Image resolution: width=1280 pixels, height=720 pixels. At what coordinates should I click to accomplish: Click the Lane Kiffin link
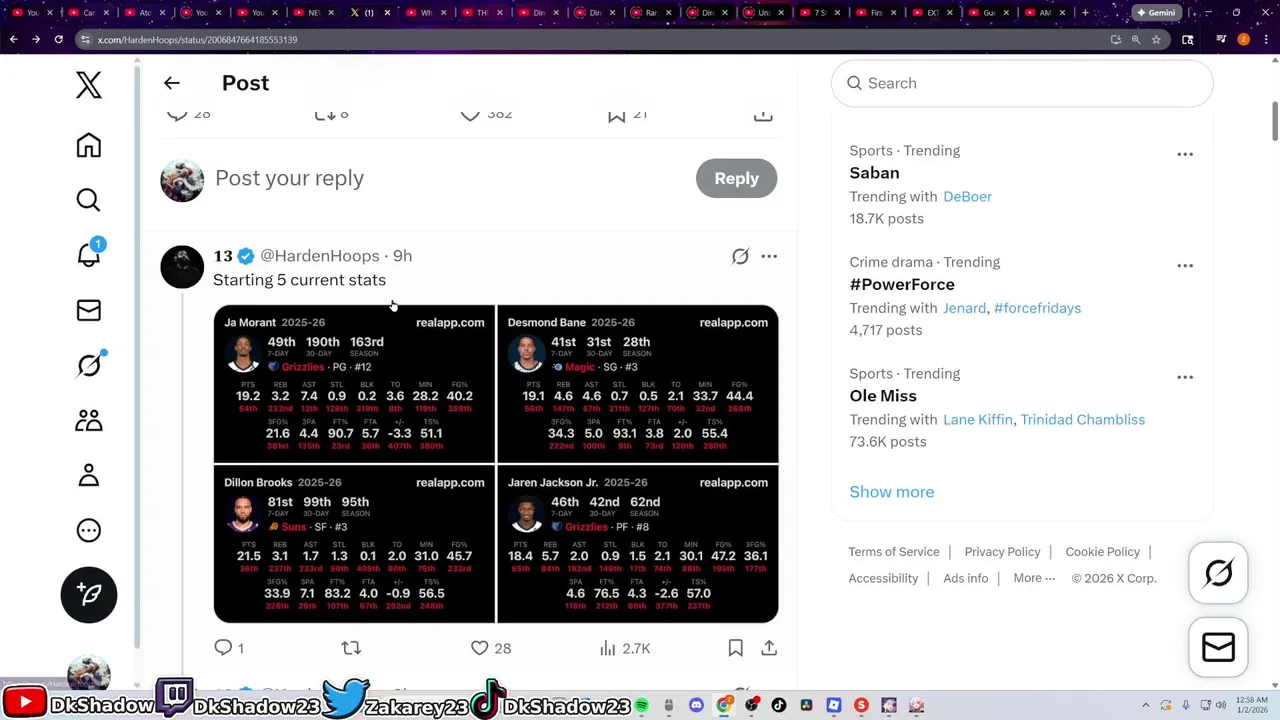pyautogui.click(x=977, y=420)
